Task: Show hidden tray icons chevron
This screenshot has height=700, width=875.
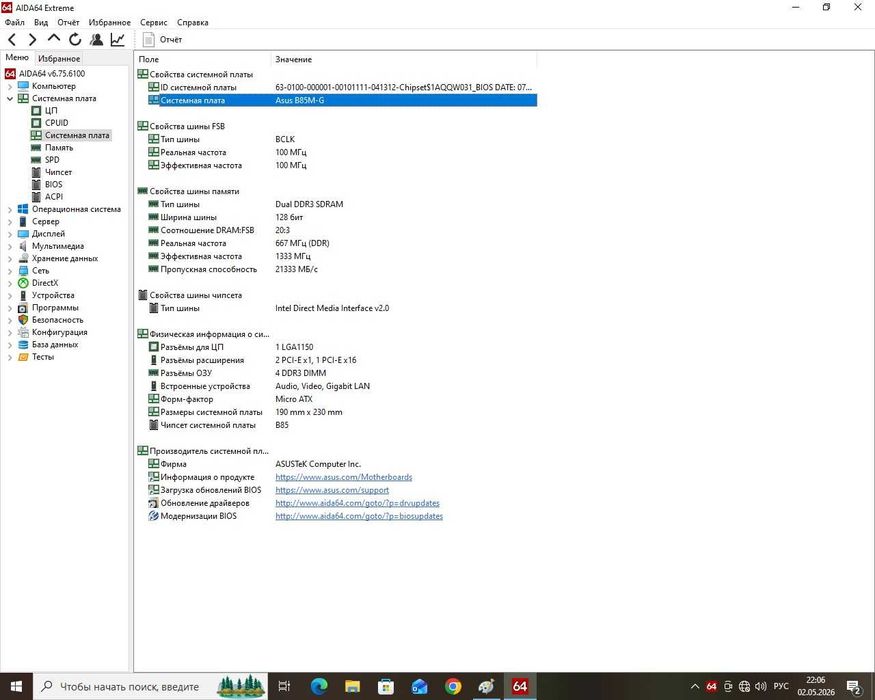Action: click(x=695, y=687)
